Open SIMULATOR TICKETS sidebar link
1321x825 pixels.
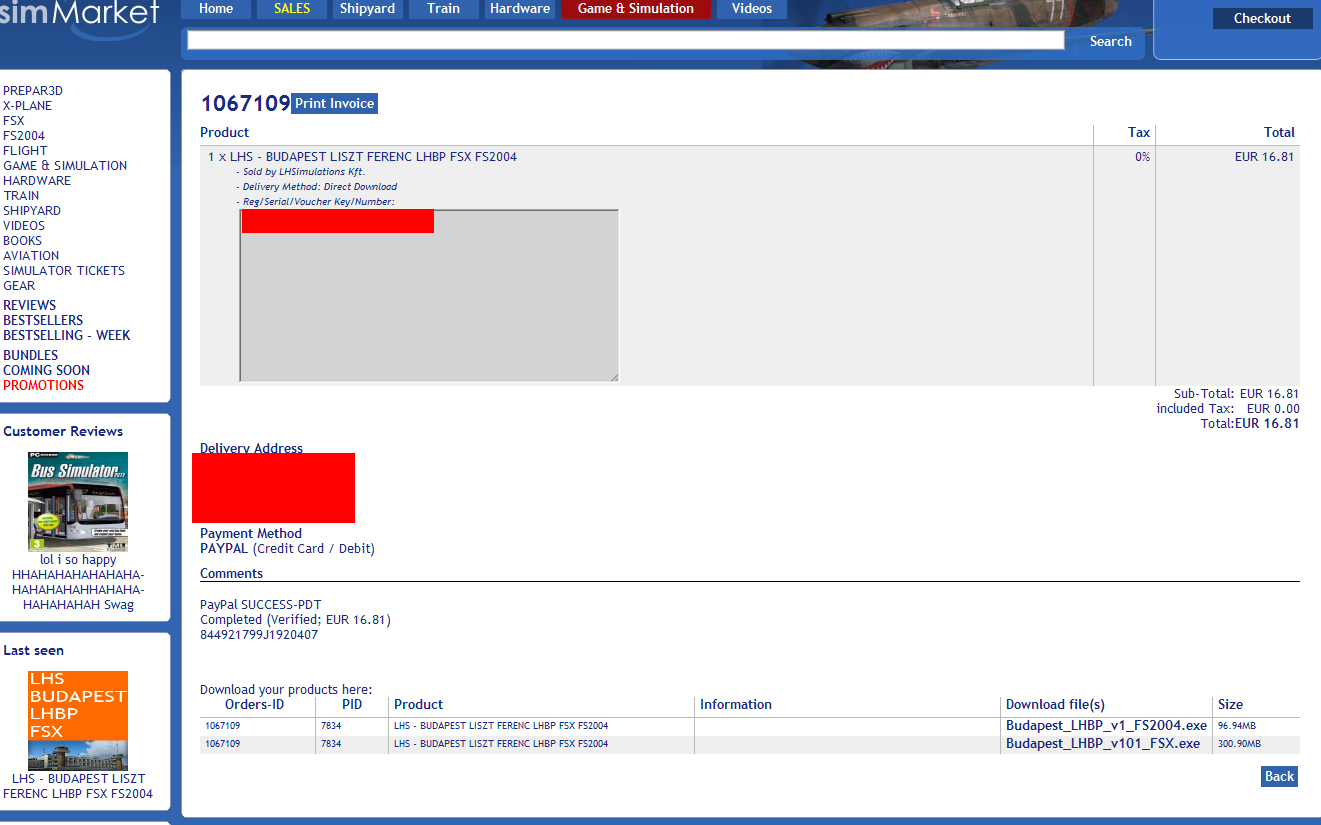(64, 271)
